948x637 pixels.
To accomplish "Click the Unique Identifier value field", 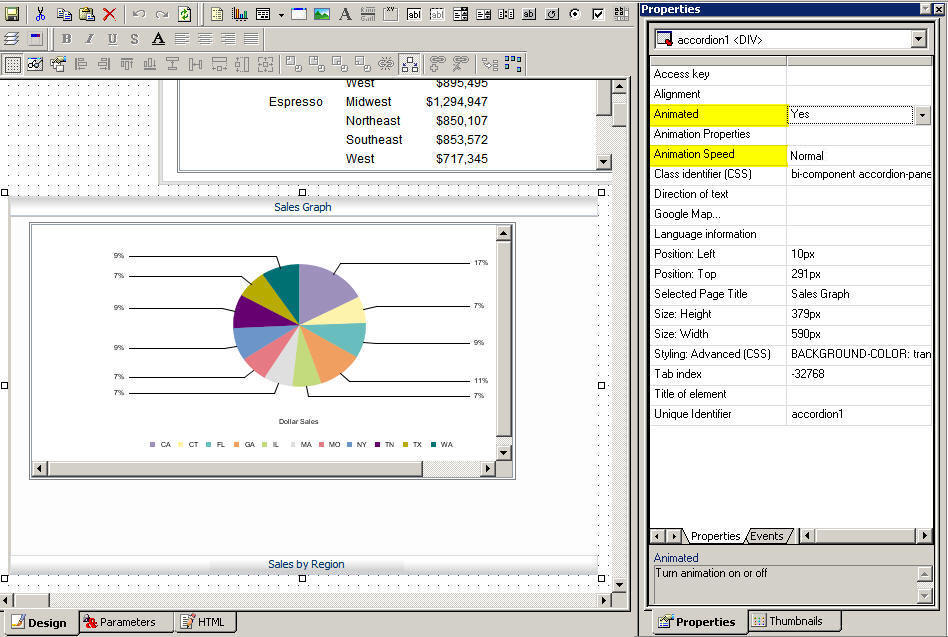I will point(858,414).
